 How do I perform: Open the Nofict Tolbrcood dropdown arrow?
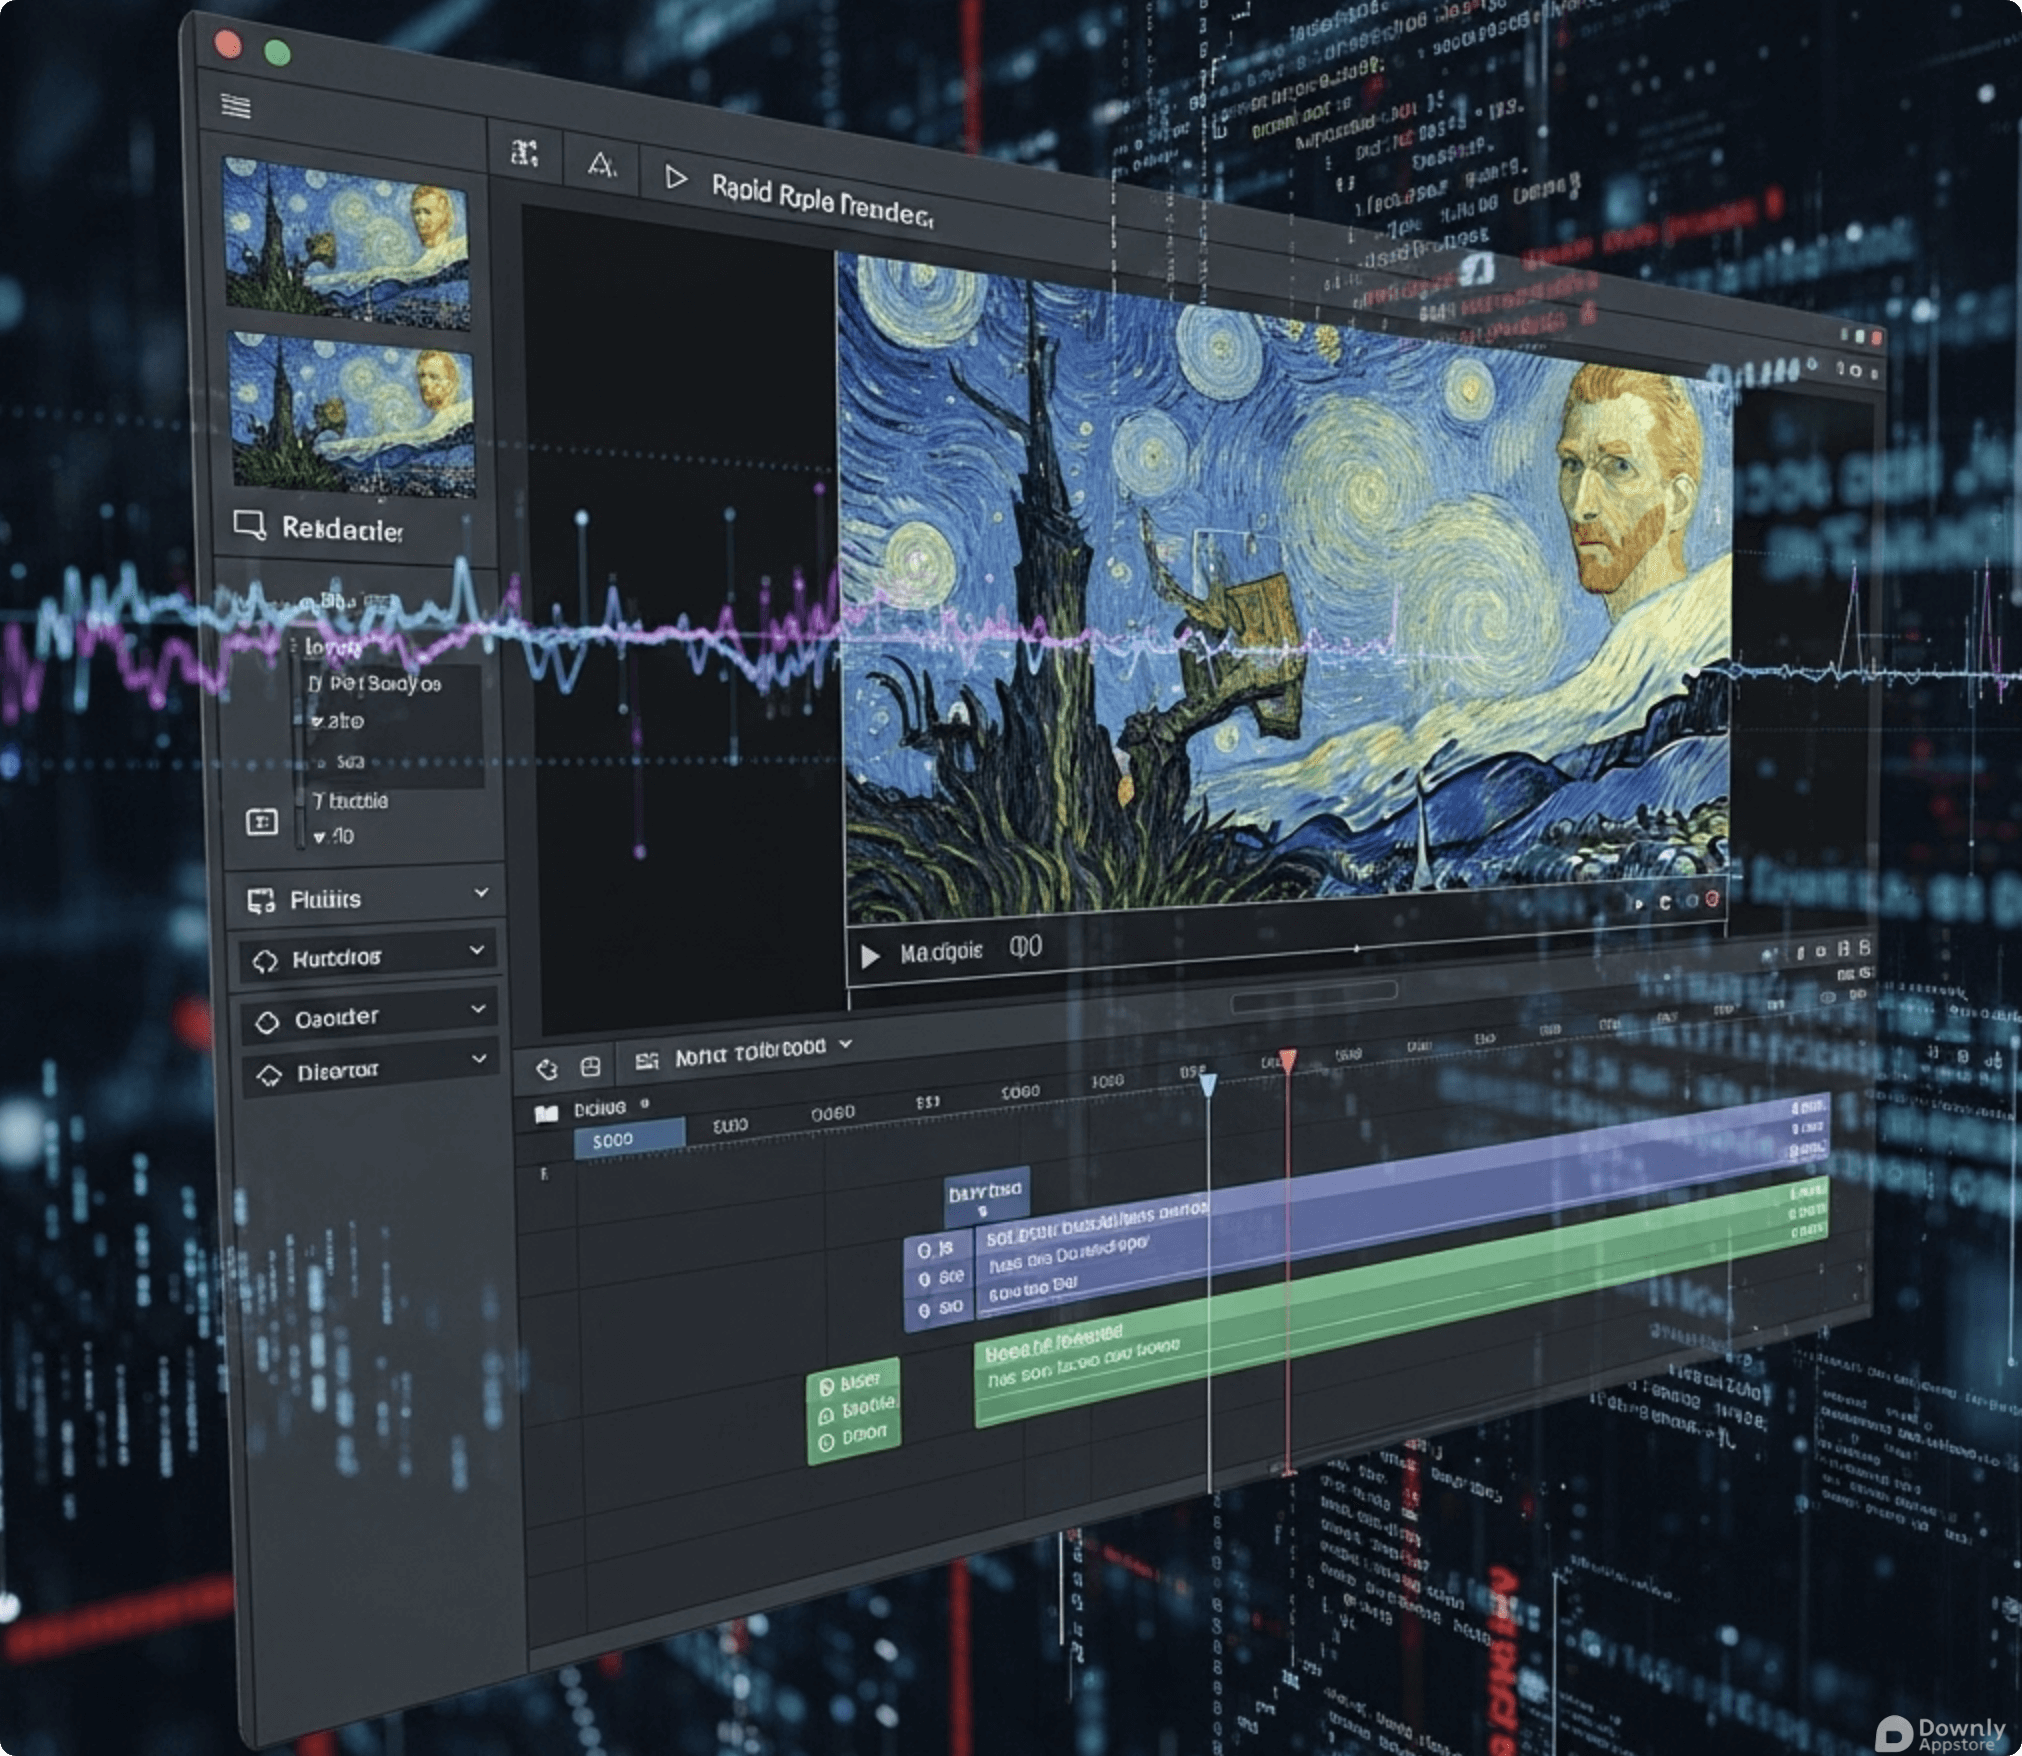point(846,1043)
